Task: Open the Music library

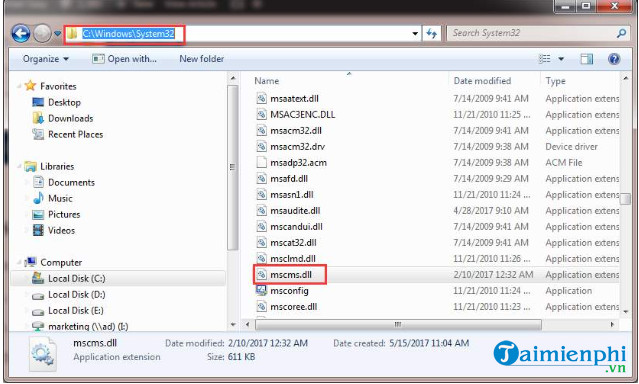Action: [x=60, y=199]
